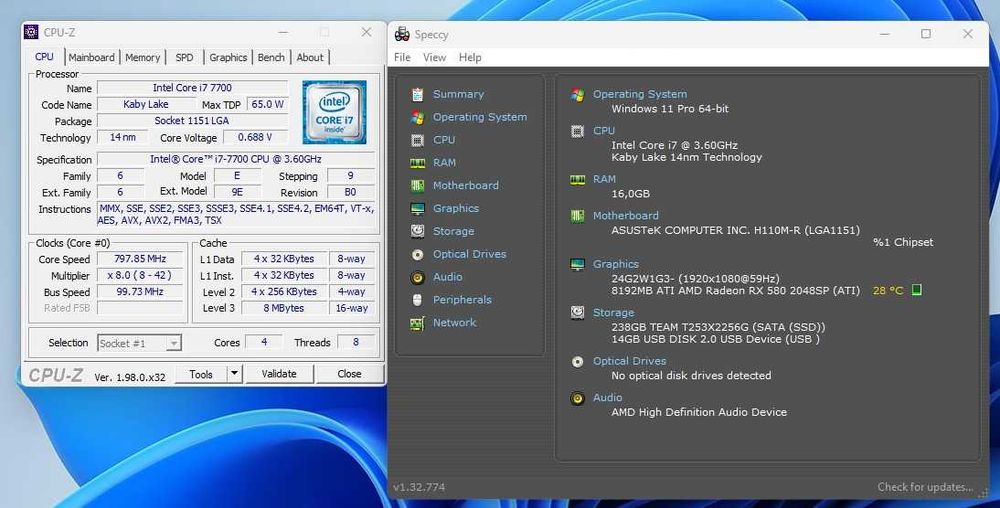
Task: Click the monitor icon beside Graphics summary heading
Action: pyautogui.click(x=578, y=265)
